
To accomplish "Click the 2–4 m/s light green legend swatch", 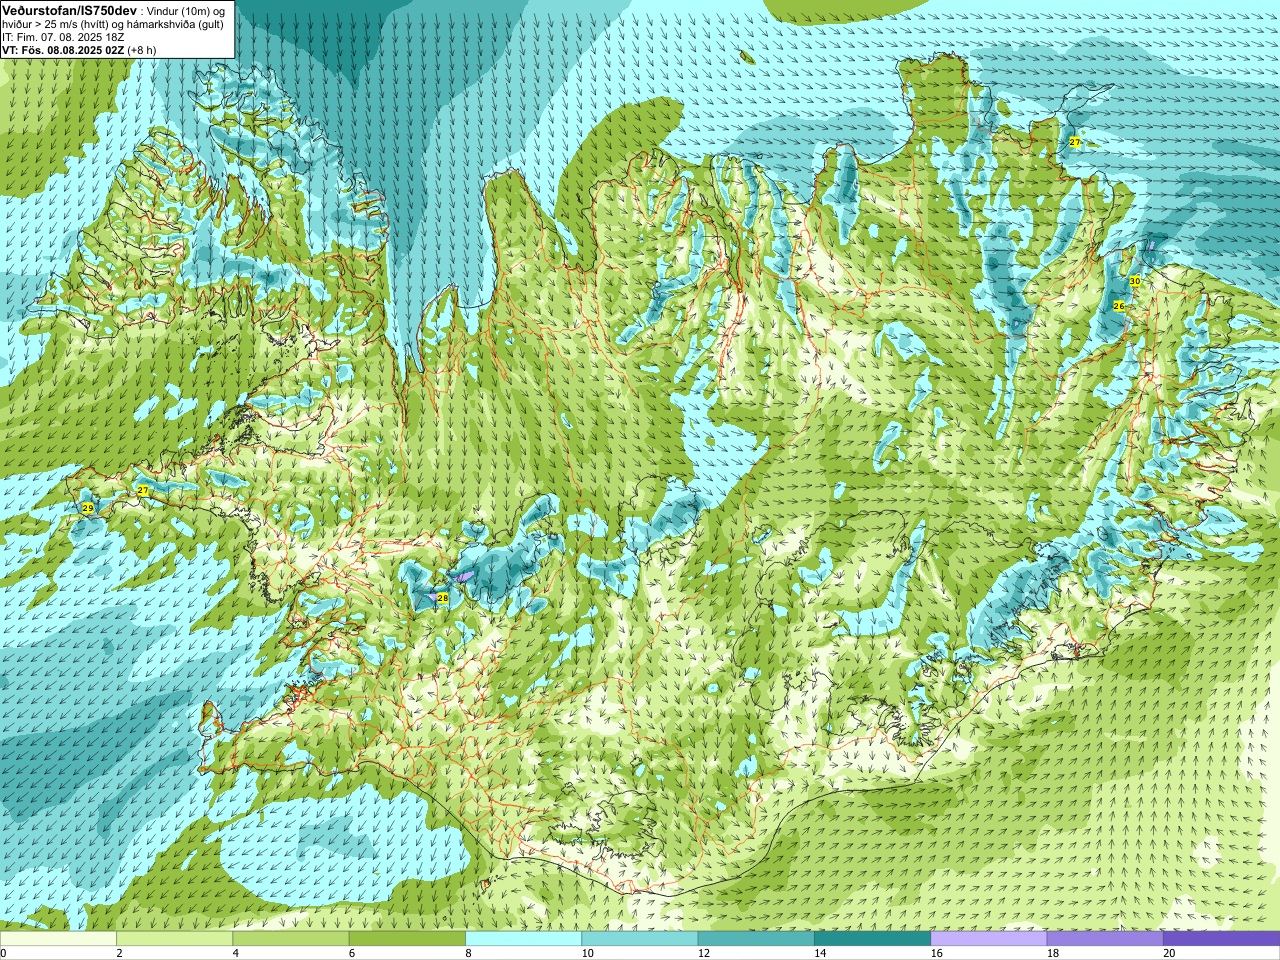I will 174,939.
